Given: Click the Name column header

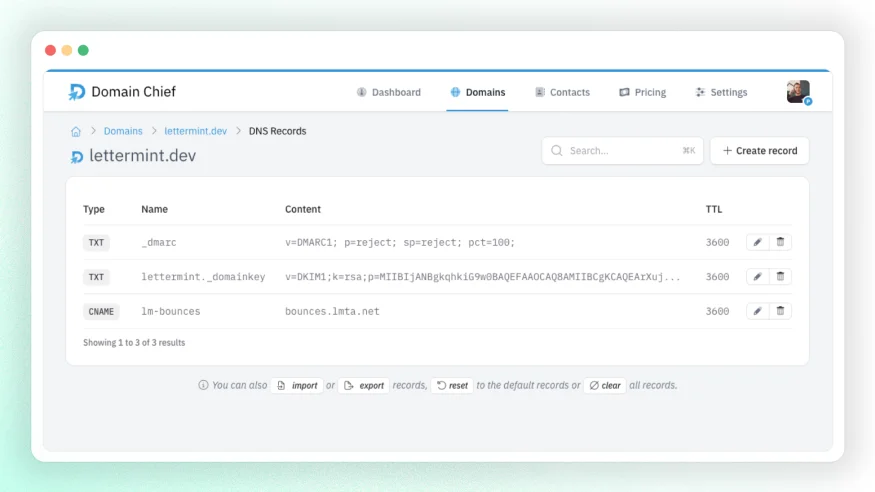Looking at the screenshot, I should coord(154,209).
